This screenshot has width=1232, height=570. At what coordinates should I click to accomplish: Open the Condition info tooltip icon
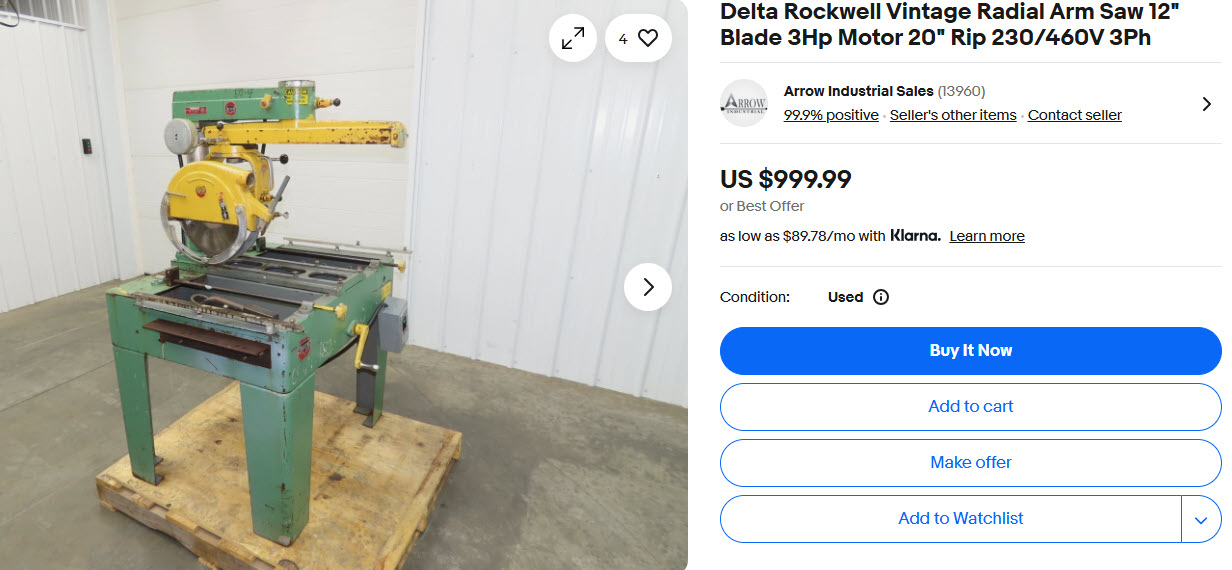[881, 297]
